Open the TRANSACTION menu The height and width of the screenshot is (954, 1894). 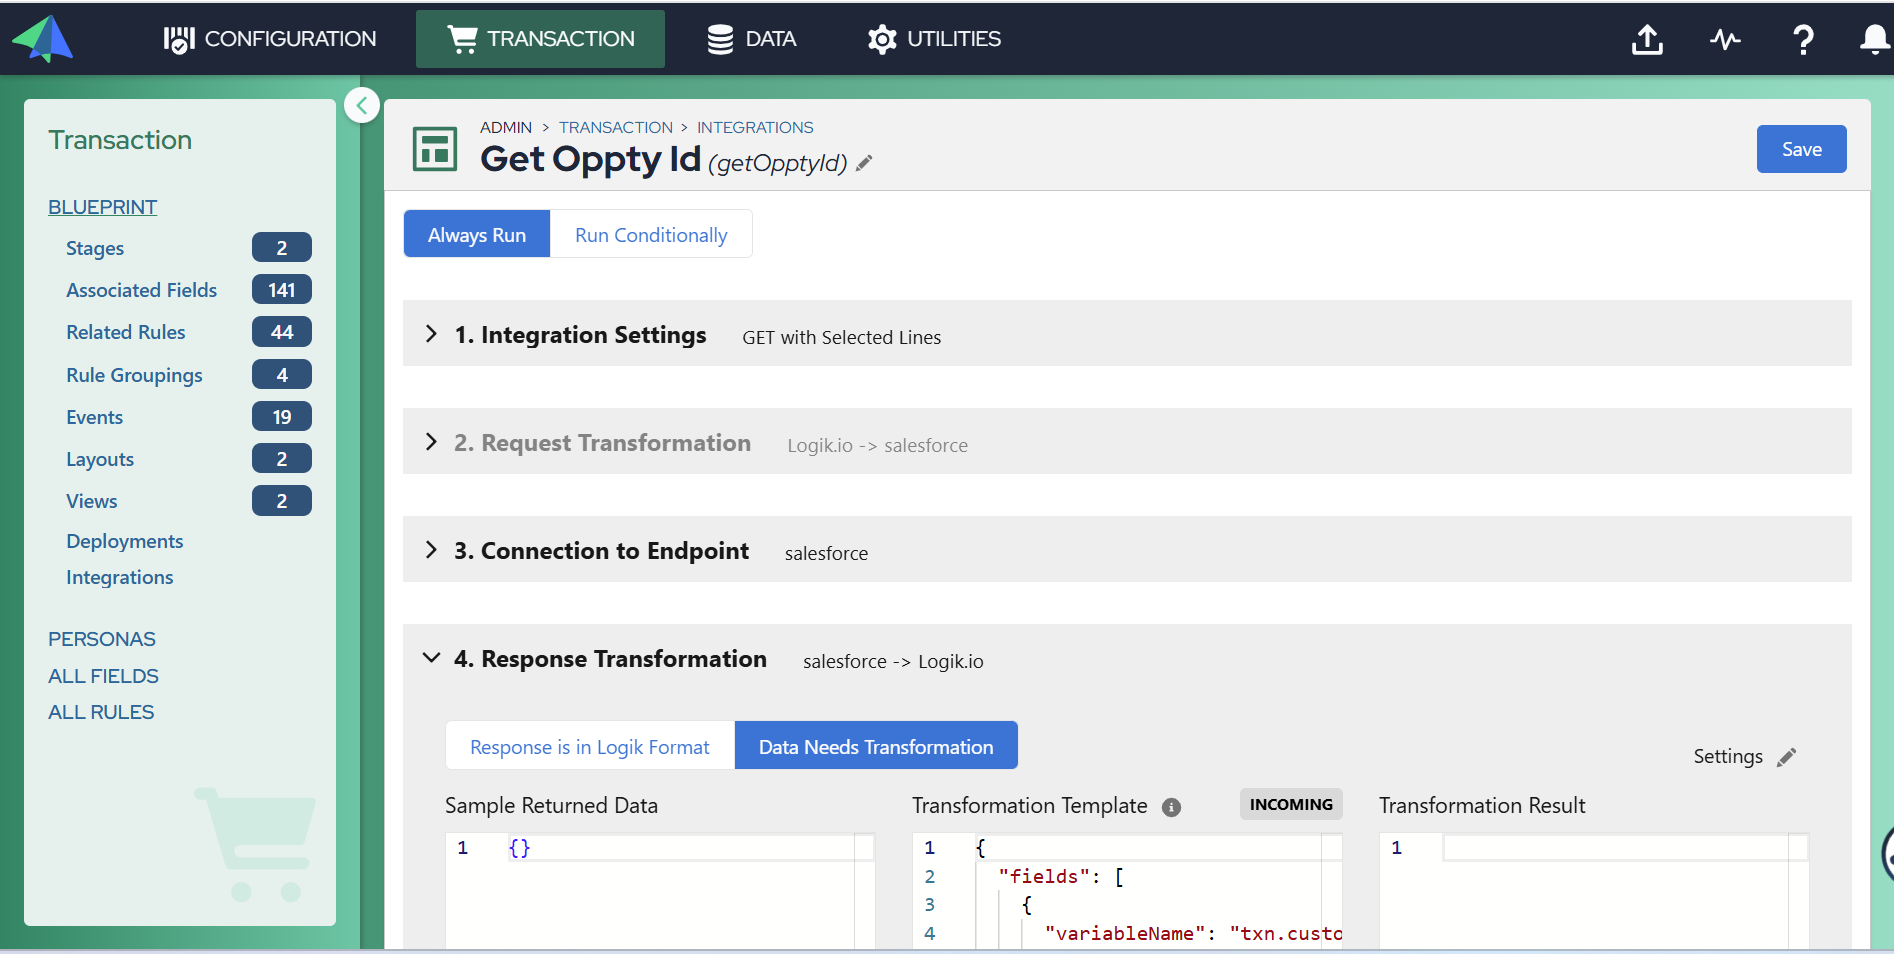[540, 39]
